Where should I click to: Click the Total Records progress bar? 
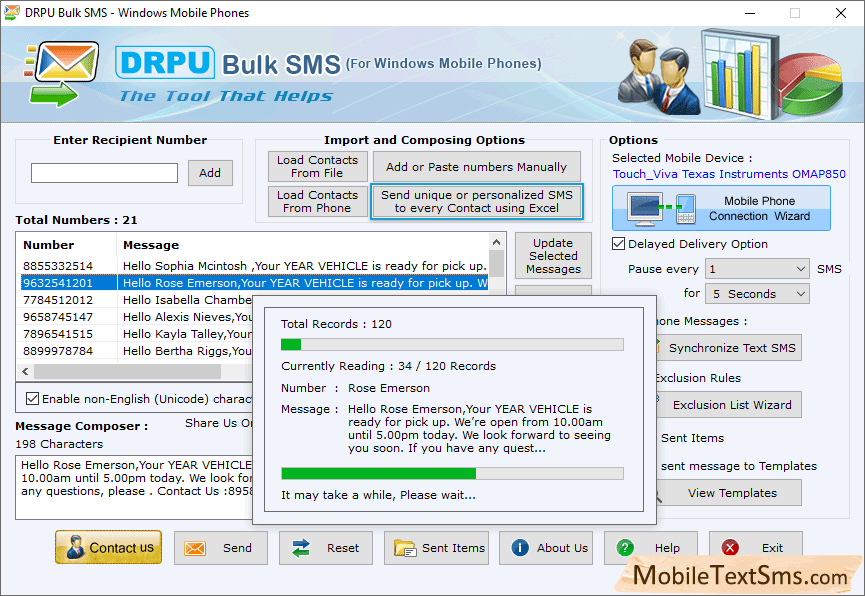point(452,345)
